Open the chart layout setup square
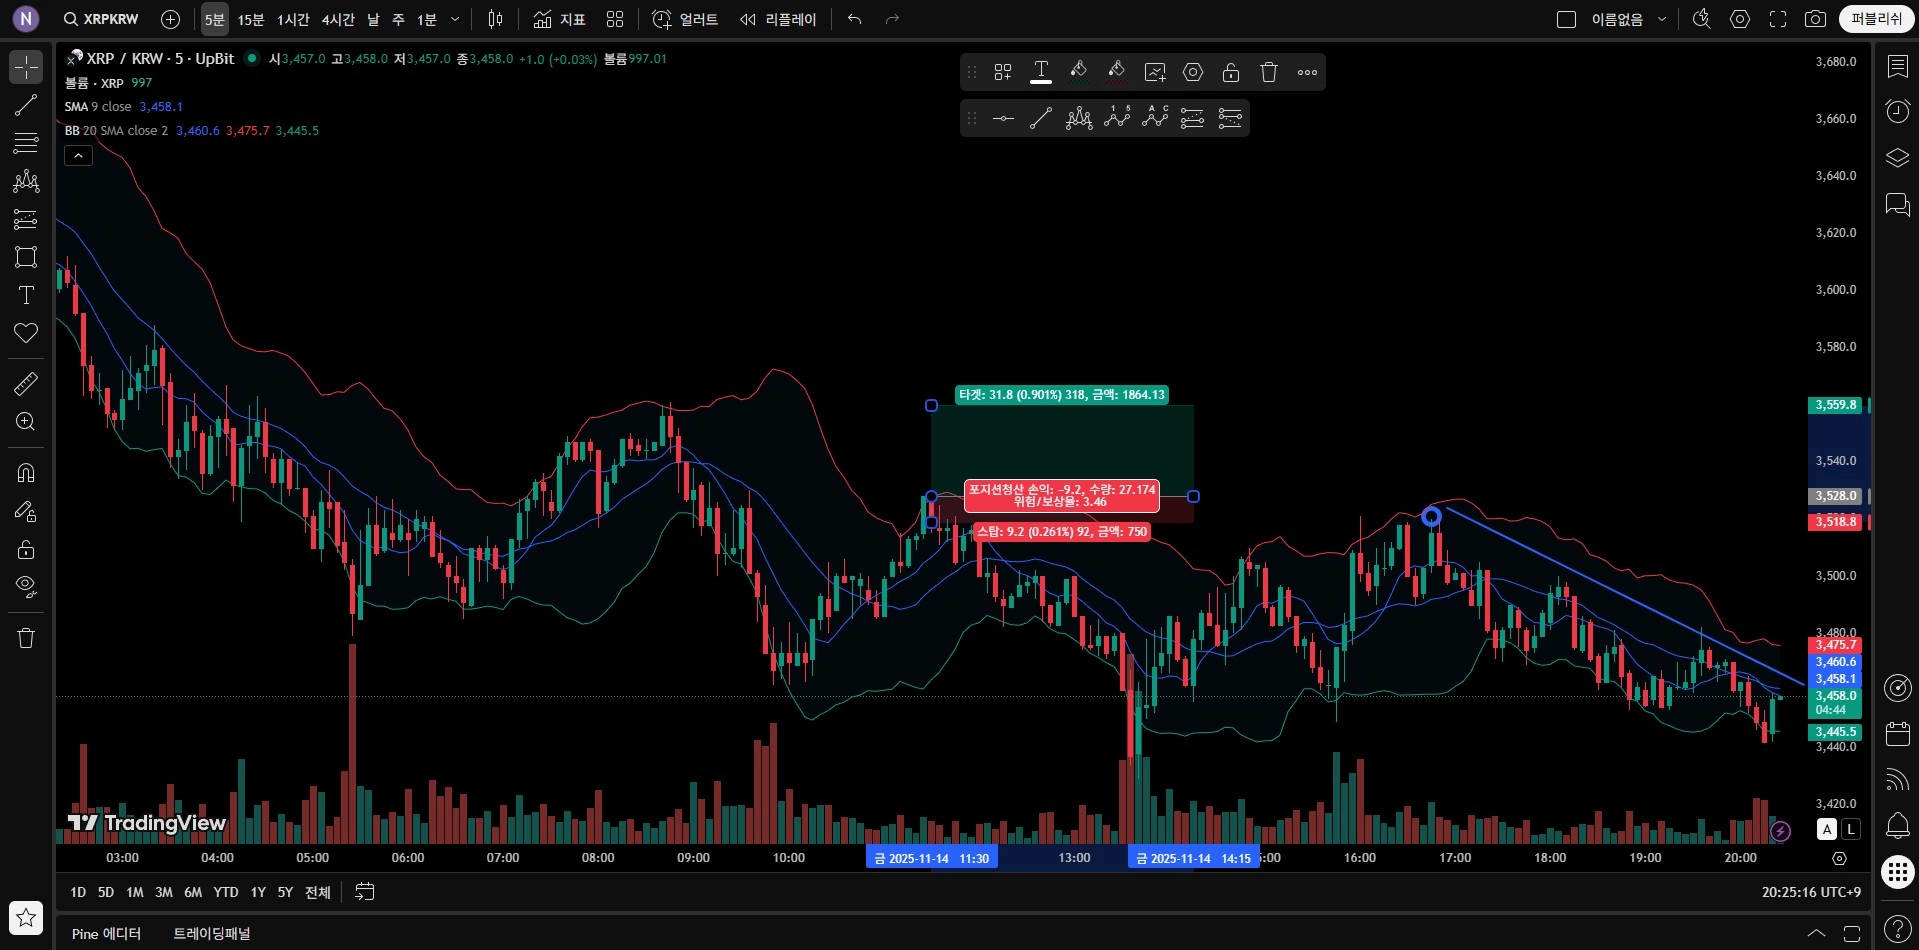Image resolution: width=1919 pixels, height=950 pixels. 1567,19
